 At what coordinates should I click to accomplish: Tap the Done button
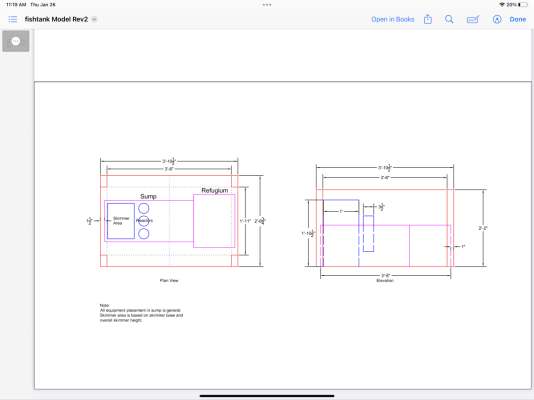518,19
